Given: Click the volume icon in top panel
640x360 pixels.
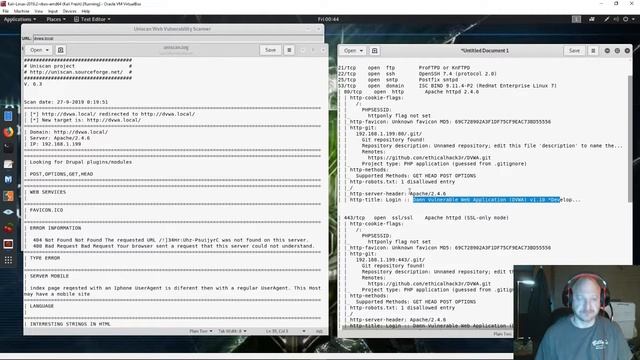Looking at the screenshot, I should pos(616,19).
